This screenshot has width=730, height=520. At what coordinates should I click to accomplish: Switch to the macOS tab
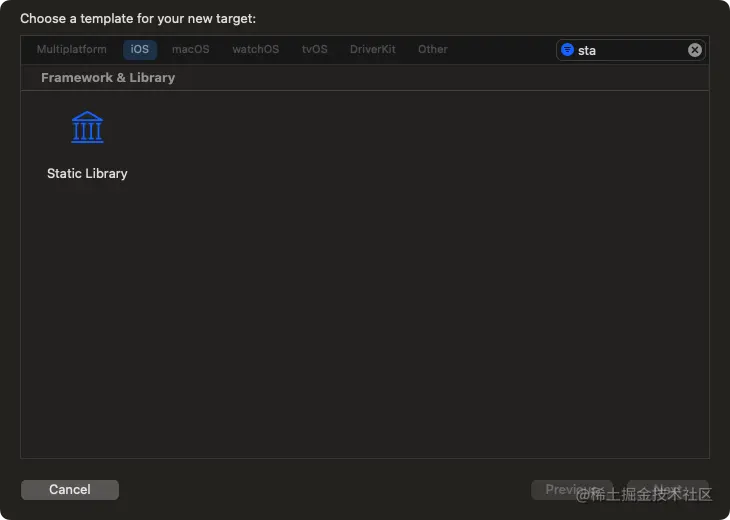190,49
